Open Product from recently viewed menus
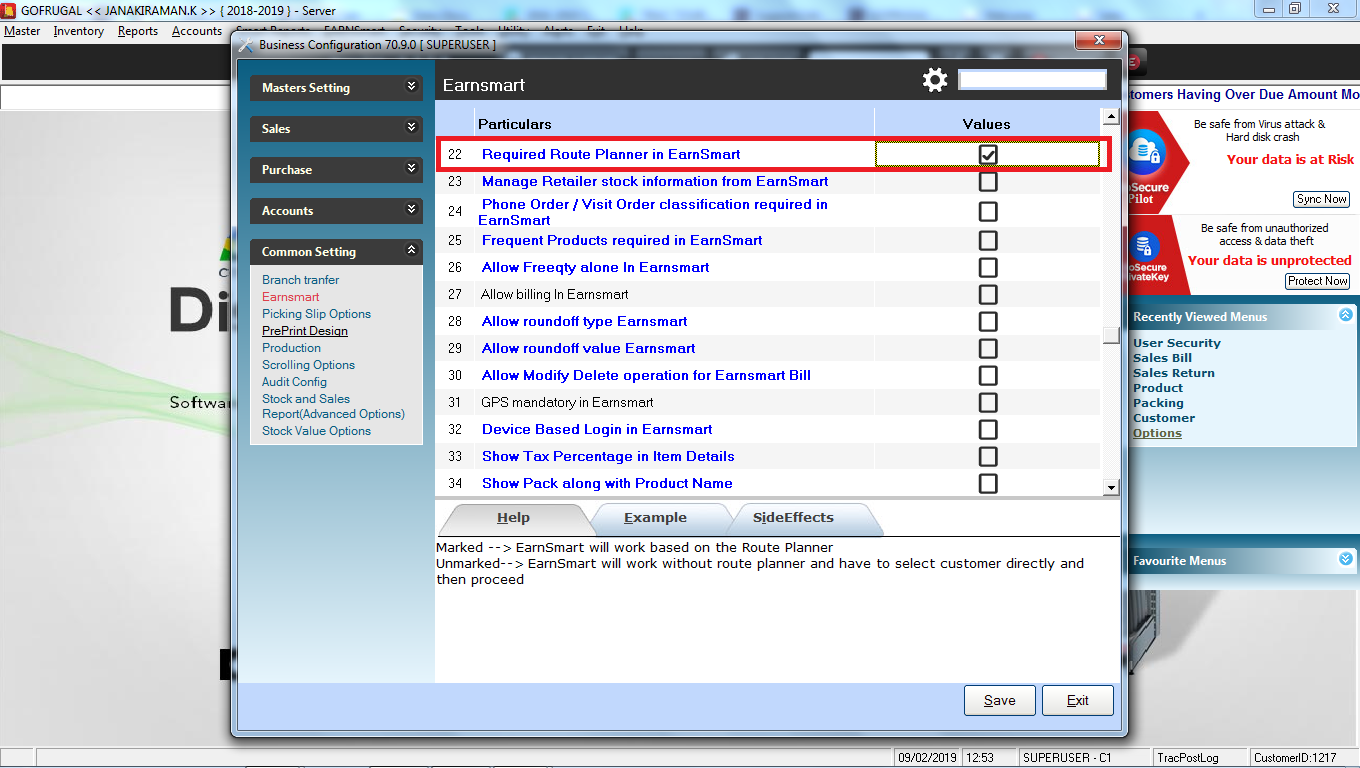The height and width of the screenshot is (768, 1360). [x=1158, y=388]
